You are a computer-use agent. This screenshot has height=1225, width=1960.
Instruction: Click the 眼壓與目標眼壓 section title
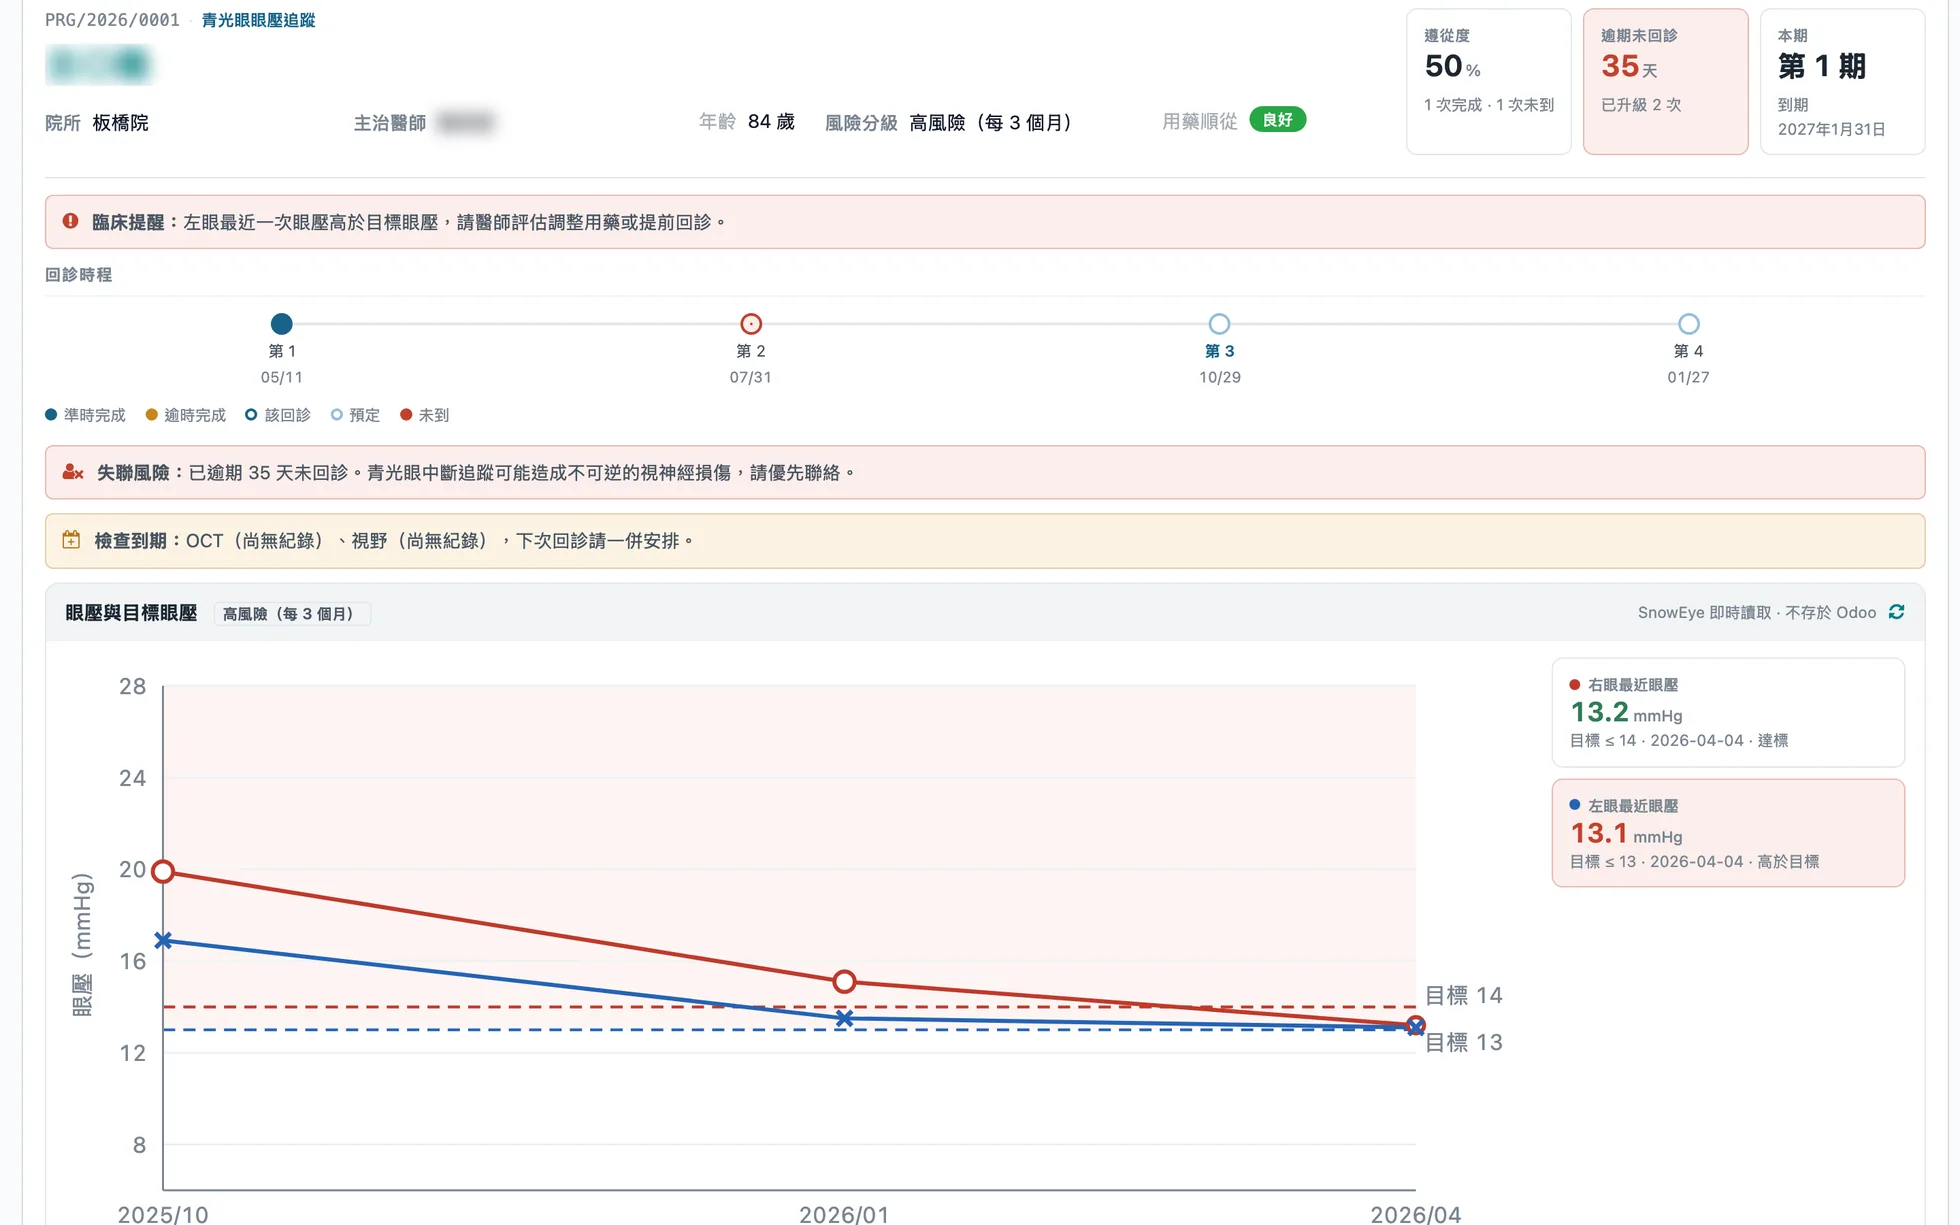tap(131, 613)
